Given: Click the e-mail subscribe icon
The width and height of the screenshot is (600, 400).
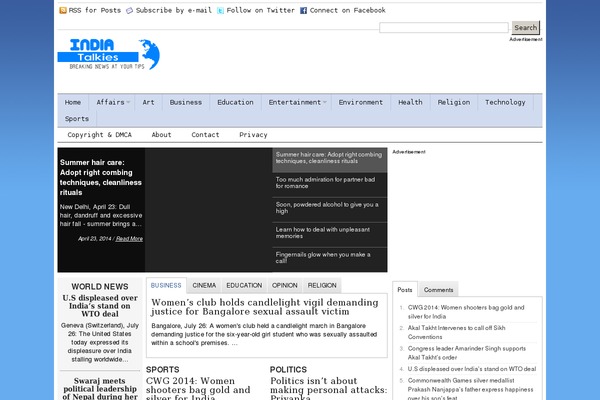Looking at the screenshot, I should (130, 11).
